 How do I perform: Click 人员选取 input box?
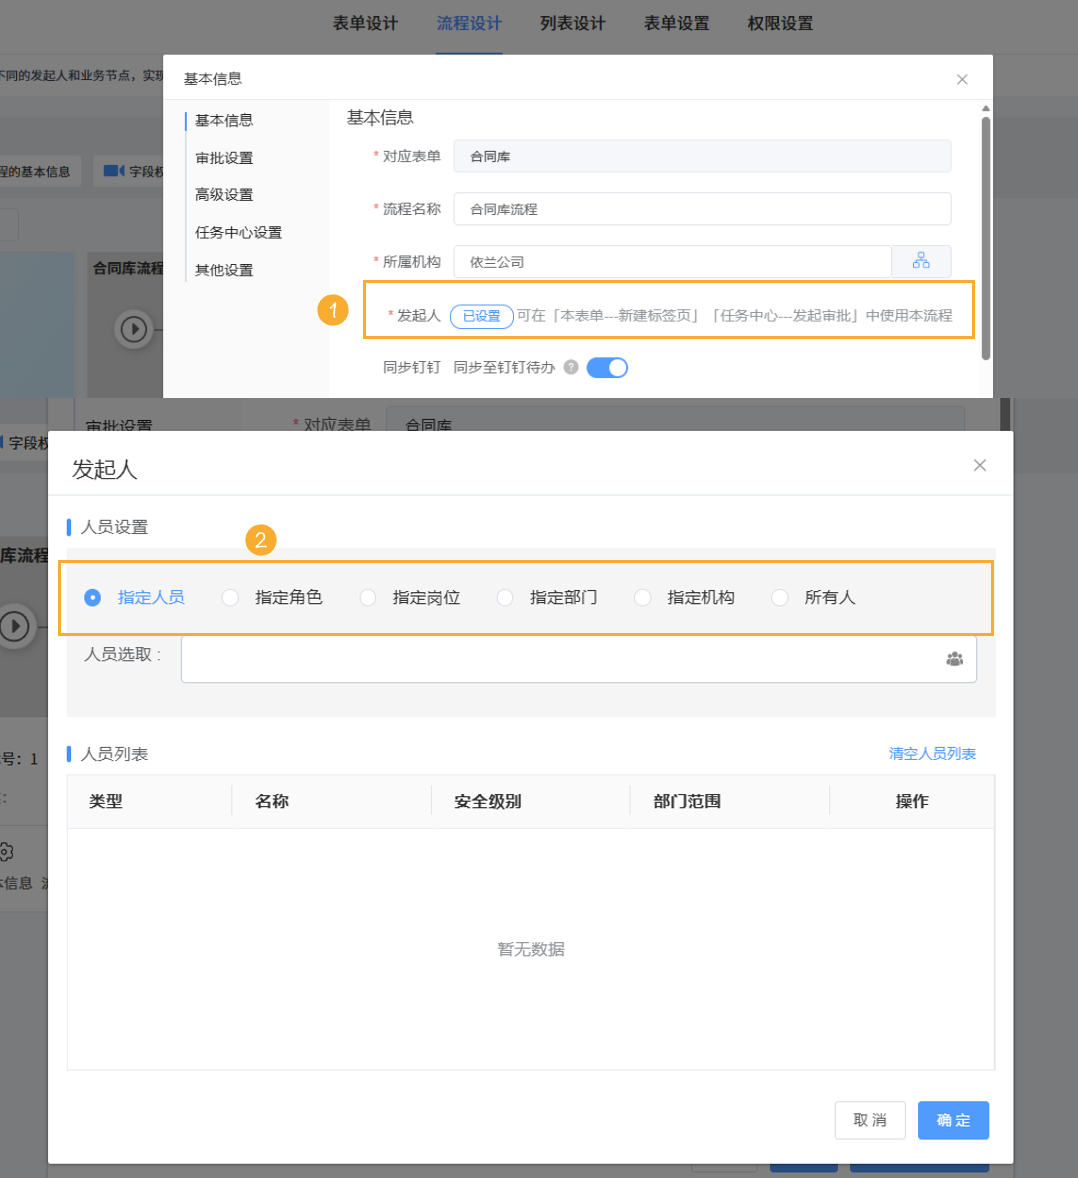(578, 659)
